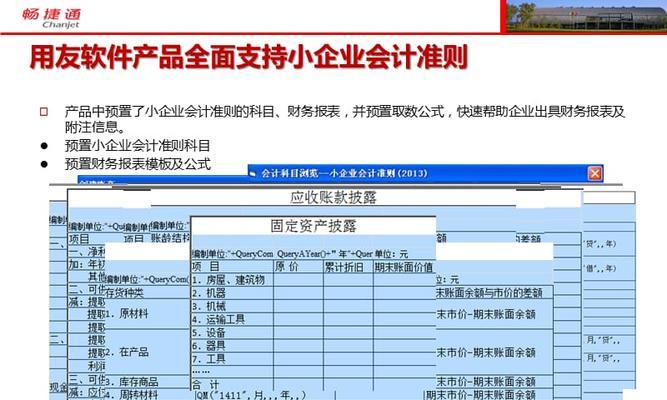Viewport: 667px width, 400px height.
Task: Click the QM("1411",月,,,年,,) formula cell
Action: 251,395
